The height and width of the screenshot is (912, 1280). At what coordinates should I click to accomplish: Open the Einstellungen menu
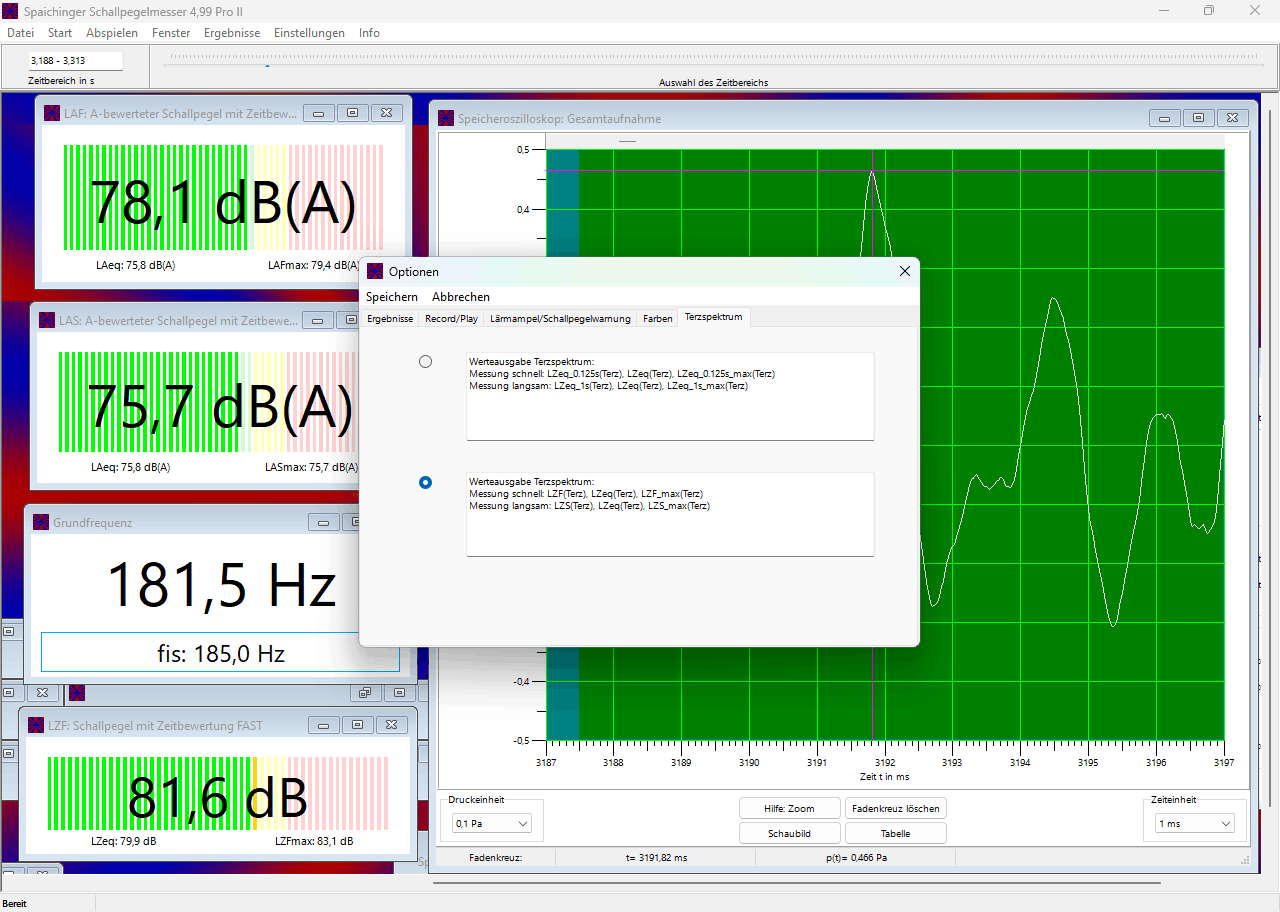point(309,33)
